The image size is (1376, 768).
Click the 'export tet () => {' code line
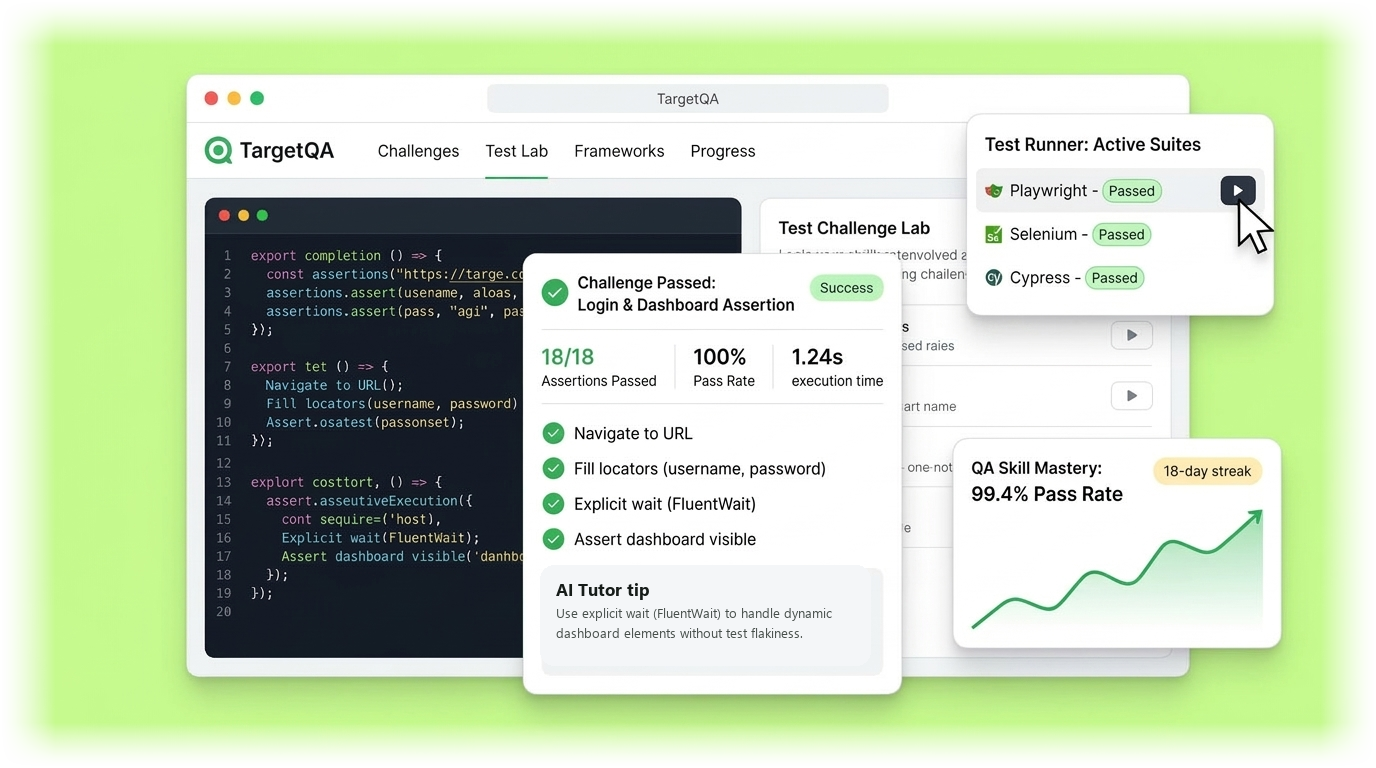(x=319, y=366)
